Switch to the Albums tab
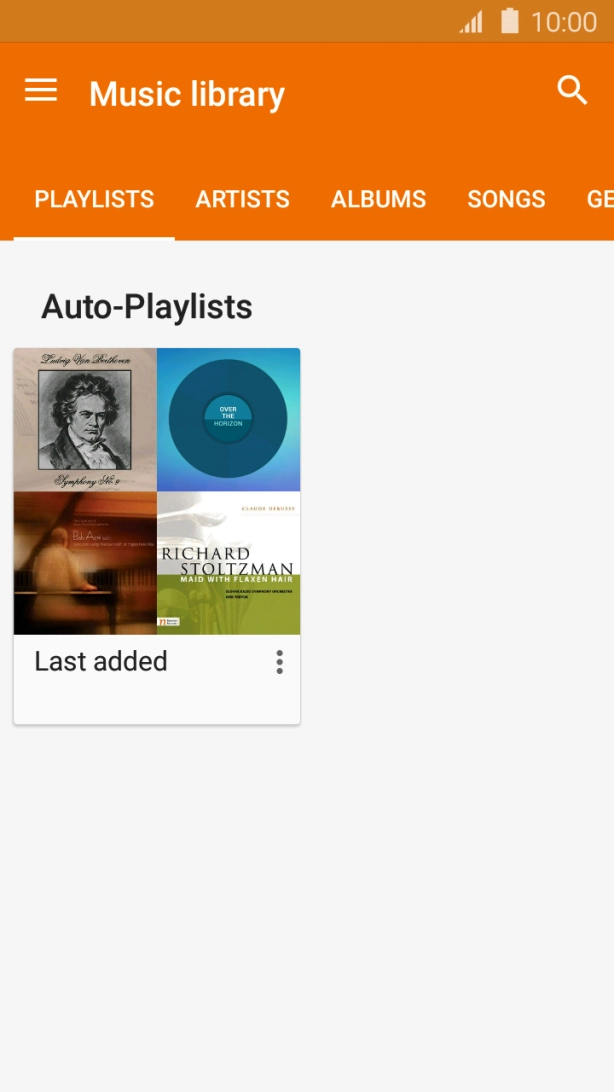 coord(378,199)
